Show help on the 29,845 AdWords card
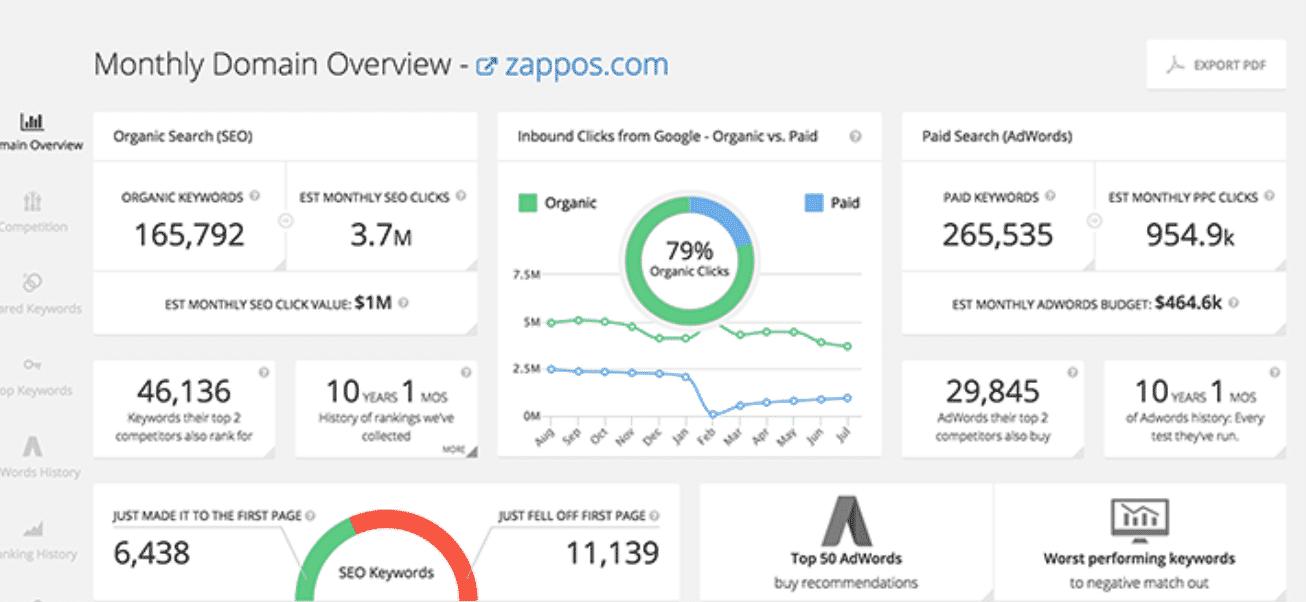The width and height of the screenshot is (1306, 602). click(1072, 372)
